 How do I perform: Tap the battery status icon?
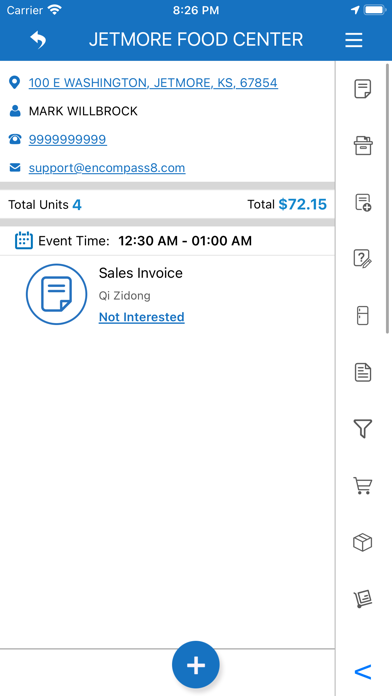[375, 10]
